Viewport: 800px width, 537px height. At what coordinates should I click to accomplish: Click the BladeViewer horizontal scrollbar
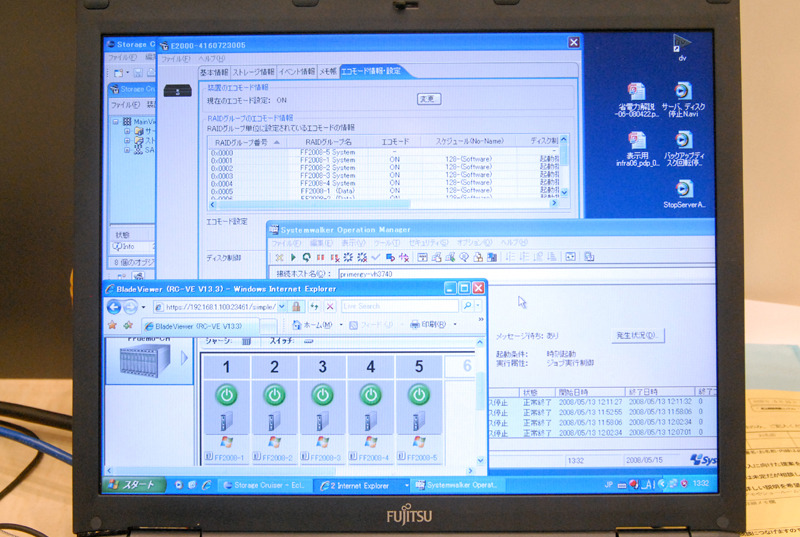[x=290, y=470]
